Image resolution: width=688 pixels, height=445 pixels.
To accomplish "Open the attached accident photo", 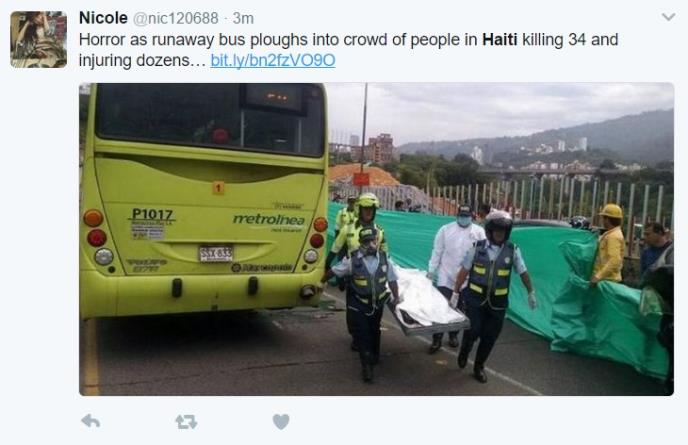I will click(376, 239).
